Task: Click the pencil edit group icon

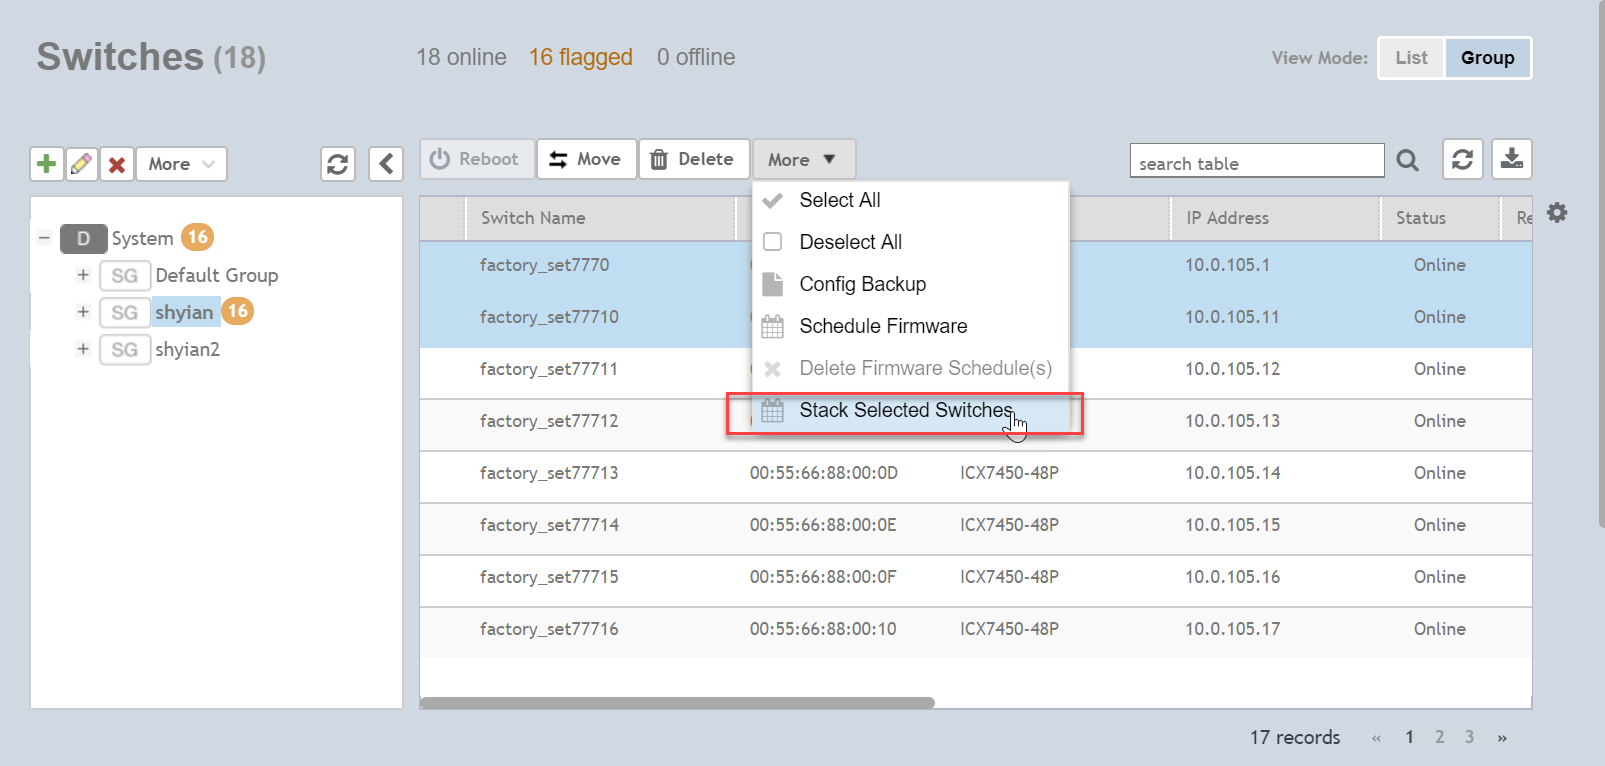Action: click(x=82, y=164)
